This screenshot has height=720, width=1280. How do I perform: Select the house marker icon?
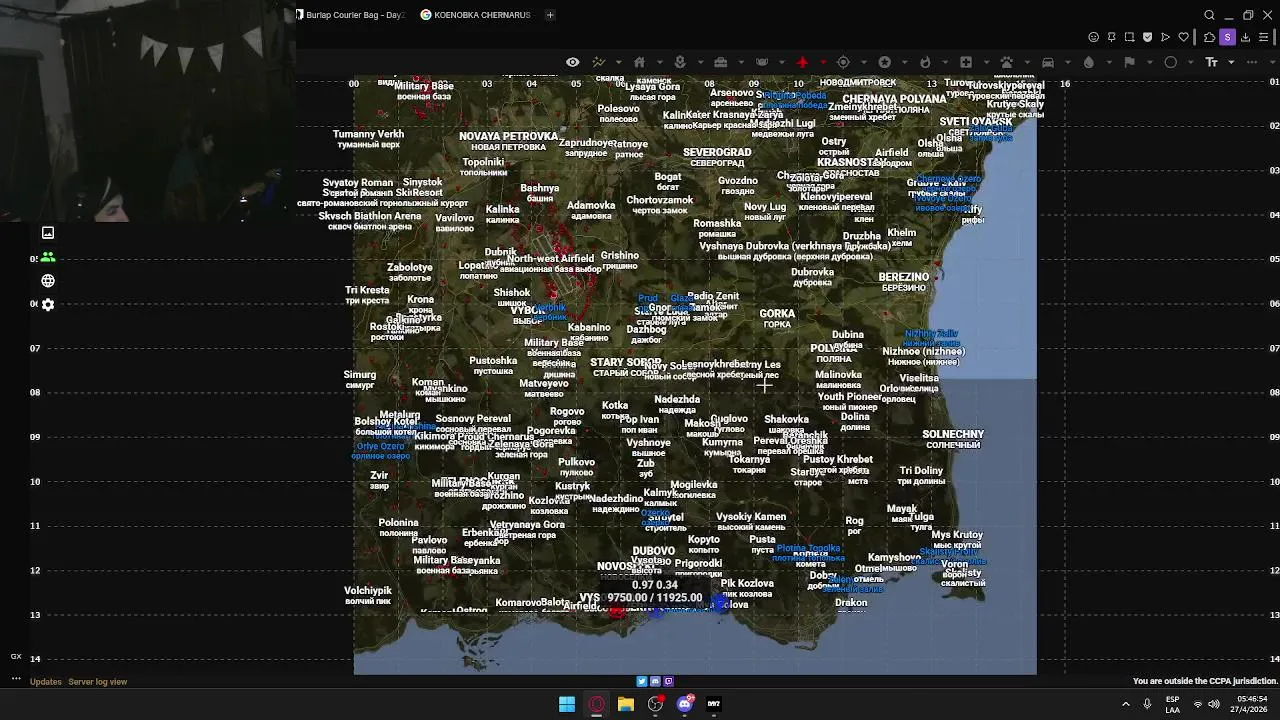(x=639, y=62)
